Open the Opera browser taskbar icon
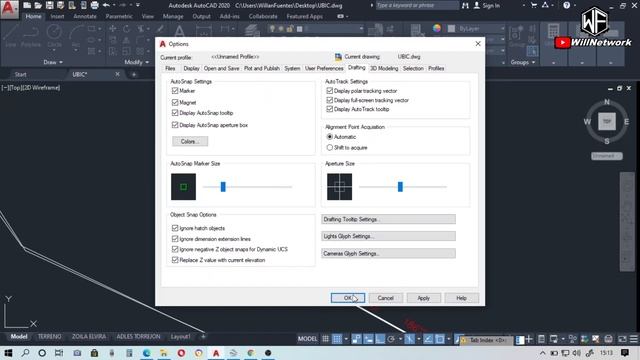The height and width of the screenshot is (360, 640). click(181, 353)
